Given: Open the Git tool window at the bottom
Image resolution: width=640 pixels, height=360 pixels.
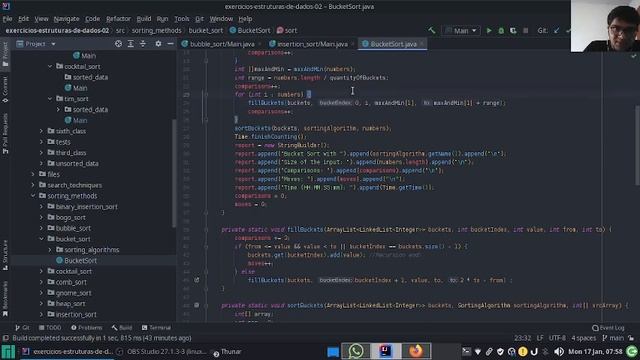Looking at the screenshot, I should tap(22, 327).
